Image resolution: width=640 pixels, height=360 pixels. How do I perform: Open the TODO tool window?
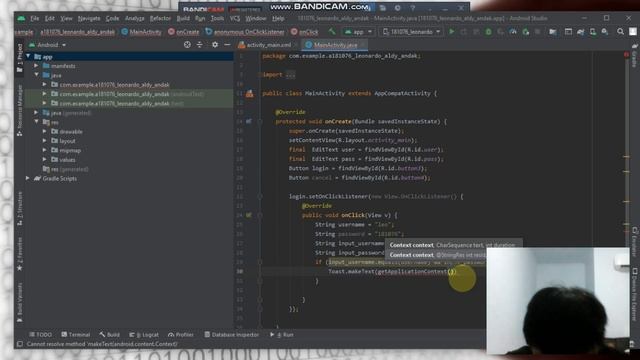pos(40,335)
